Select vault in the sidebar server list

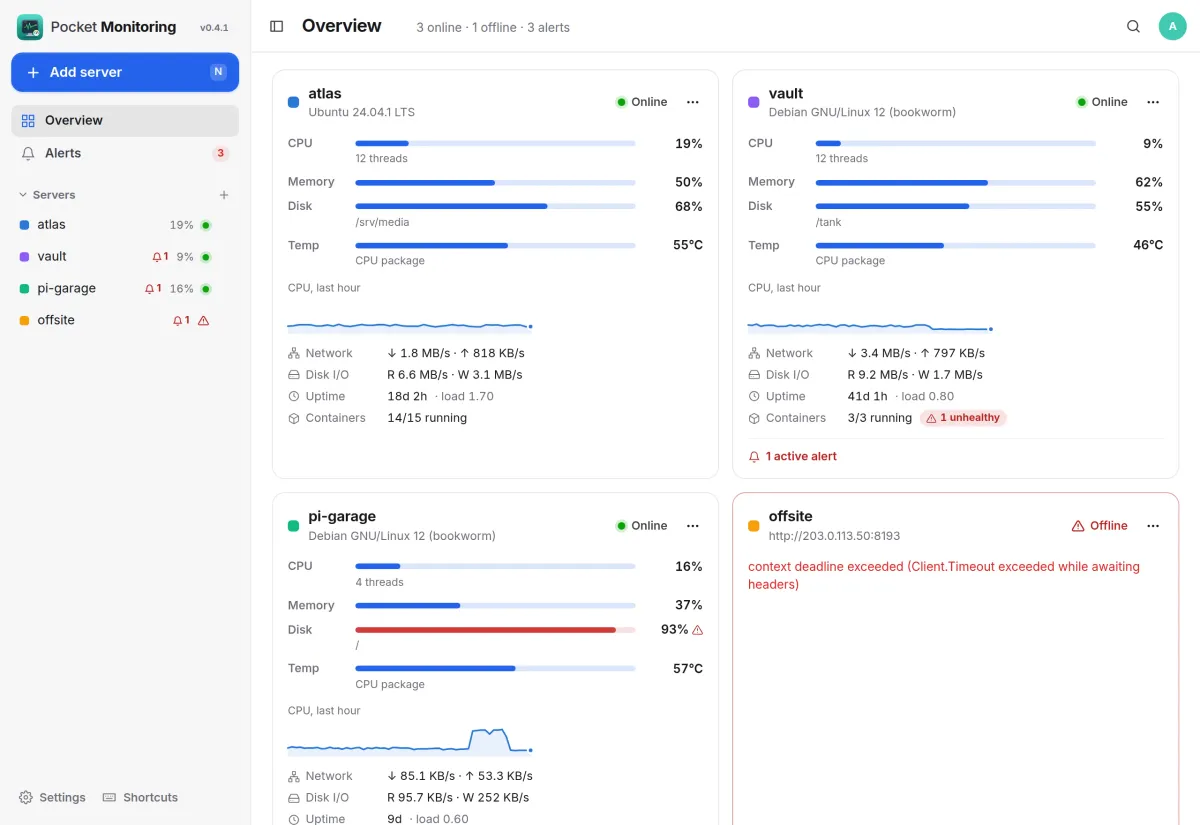(115, 257)
